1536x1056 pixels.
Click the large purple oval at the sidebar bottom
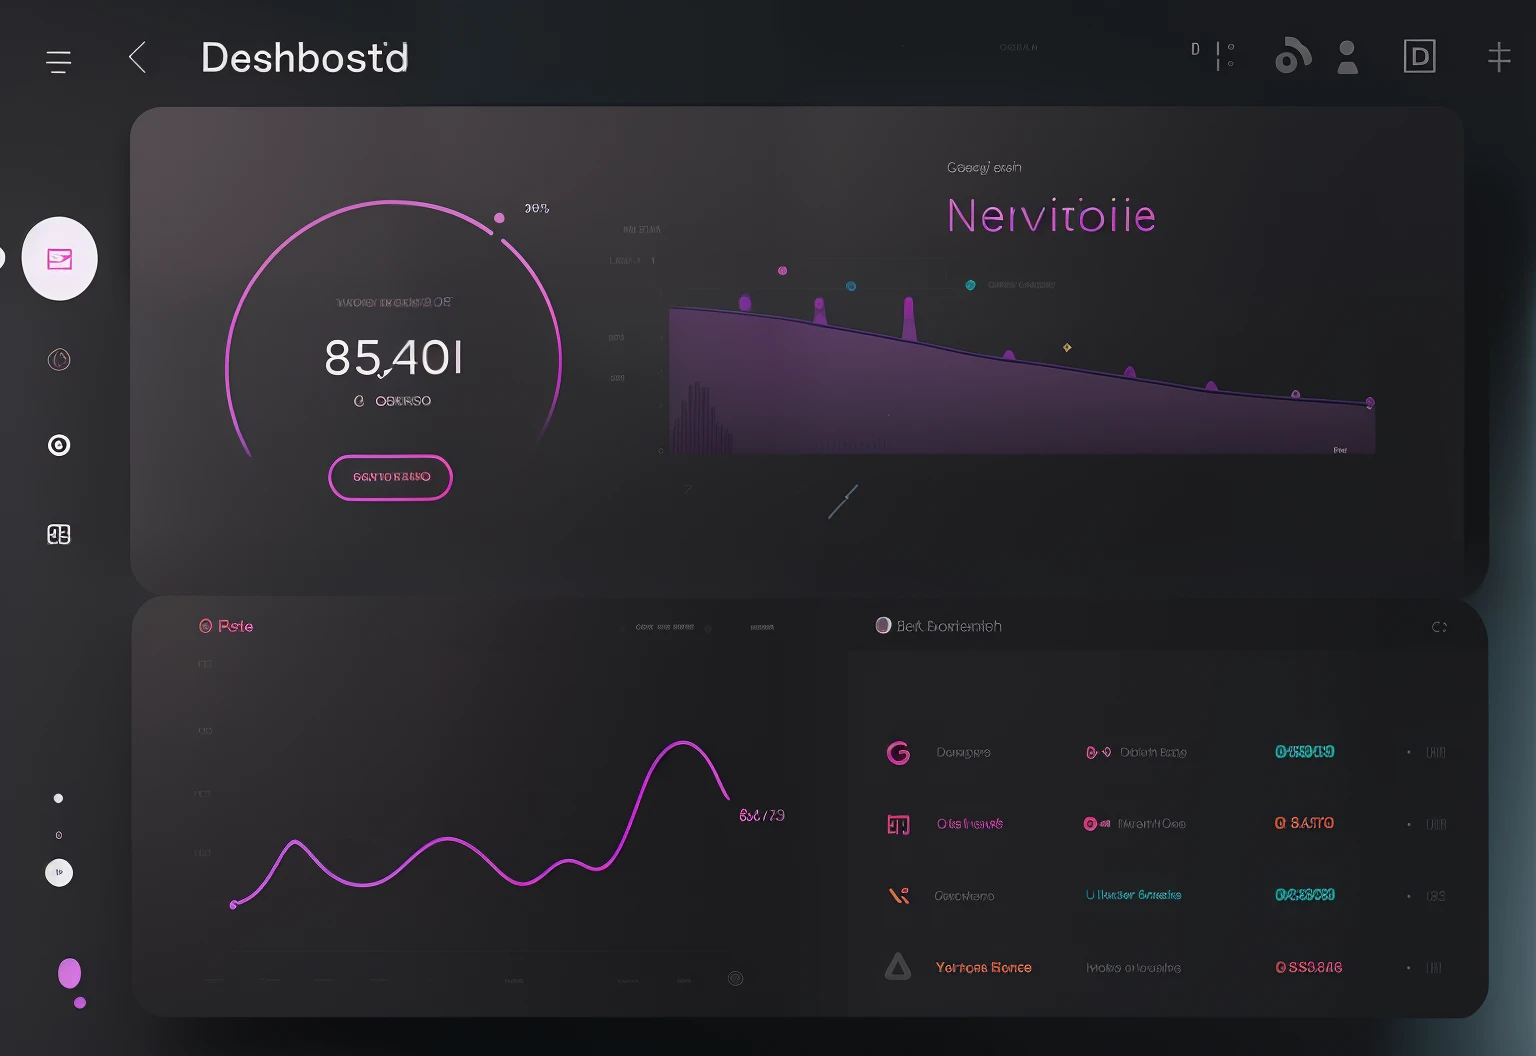click(69, 973)
